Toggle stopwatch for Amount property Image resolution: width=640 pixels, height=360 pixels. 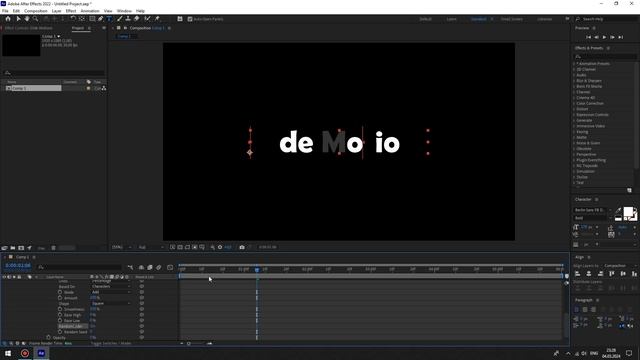click(60, 298)
